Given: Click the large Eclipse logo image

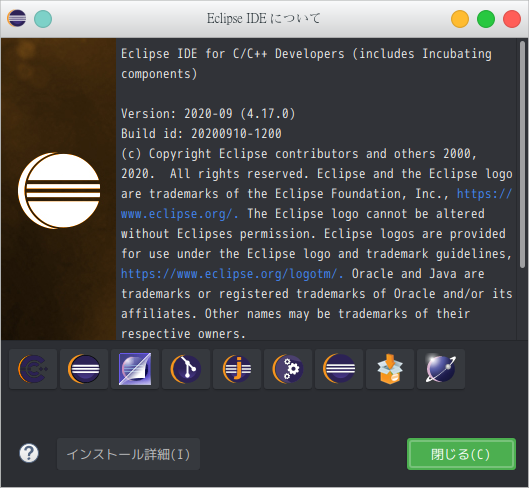Looking at the screenshot, I should 59,191.
